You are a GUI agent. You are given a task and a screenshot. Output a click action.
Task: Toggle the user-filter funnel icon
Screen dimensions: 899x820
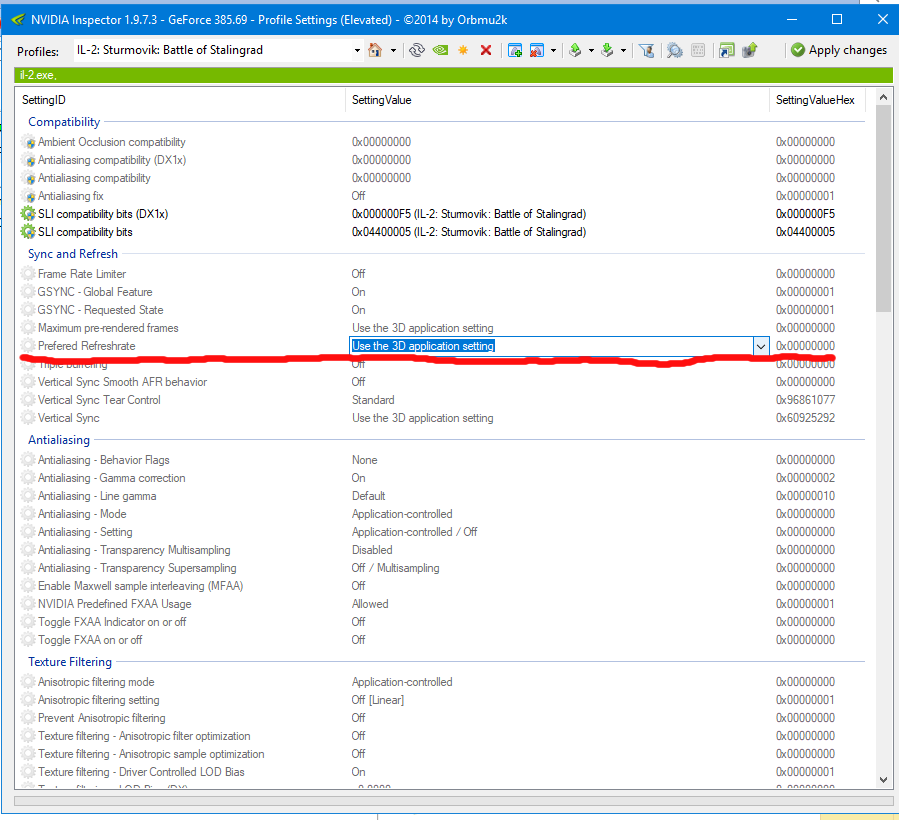[647, 50]
